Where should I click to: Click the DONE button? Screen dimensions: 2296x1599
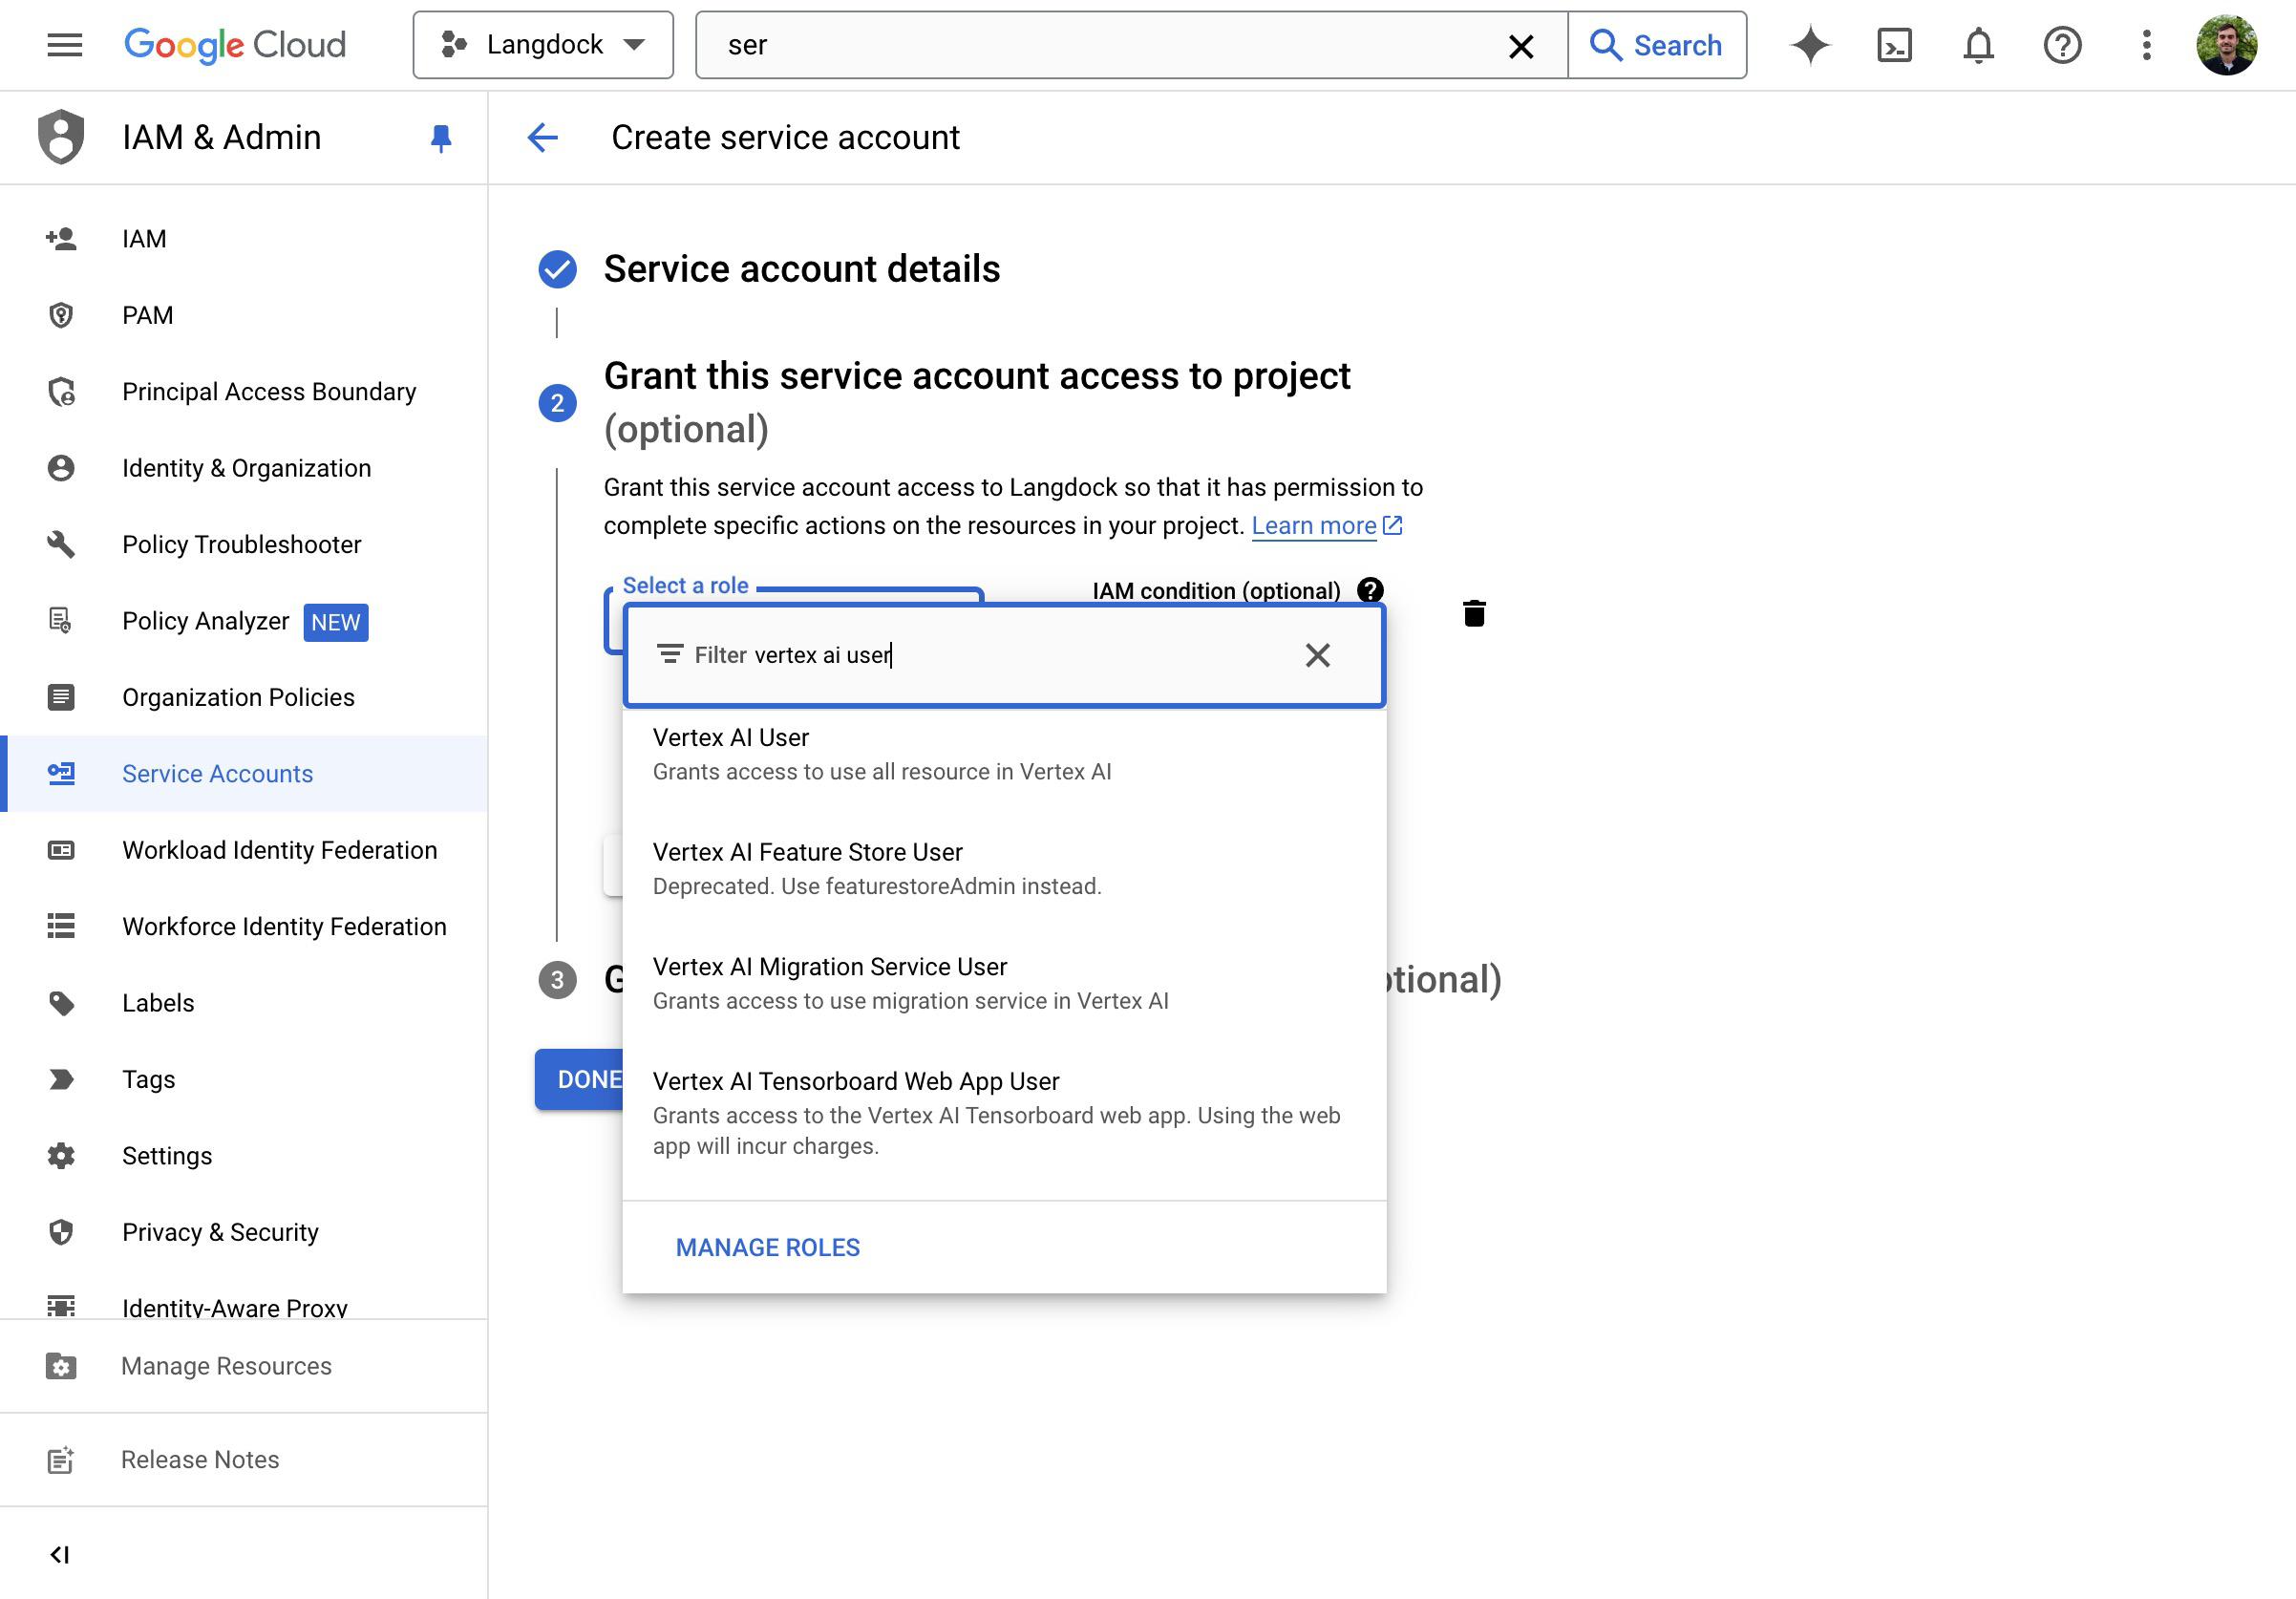tap(580, 1080)
